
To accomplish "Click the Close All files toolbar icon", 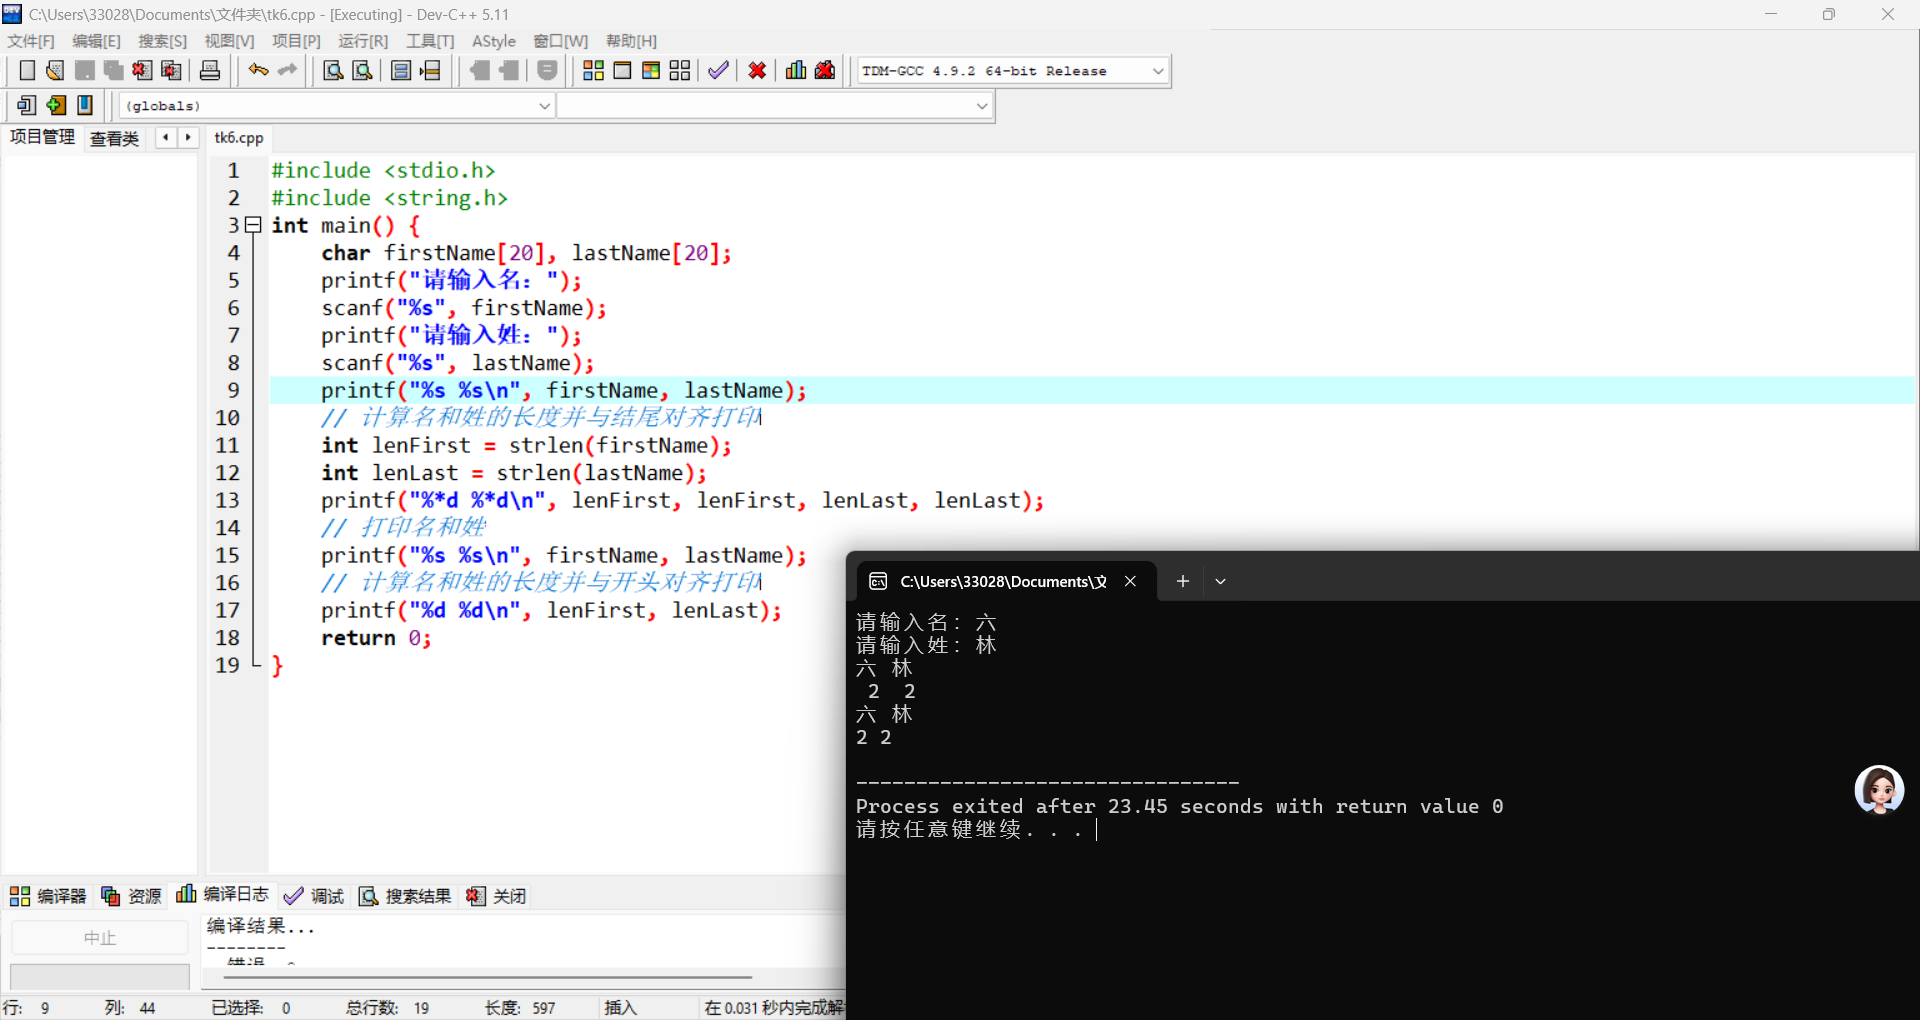I will point(172,70).
